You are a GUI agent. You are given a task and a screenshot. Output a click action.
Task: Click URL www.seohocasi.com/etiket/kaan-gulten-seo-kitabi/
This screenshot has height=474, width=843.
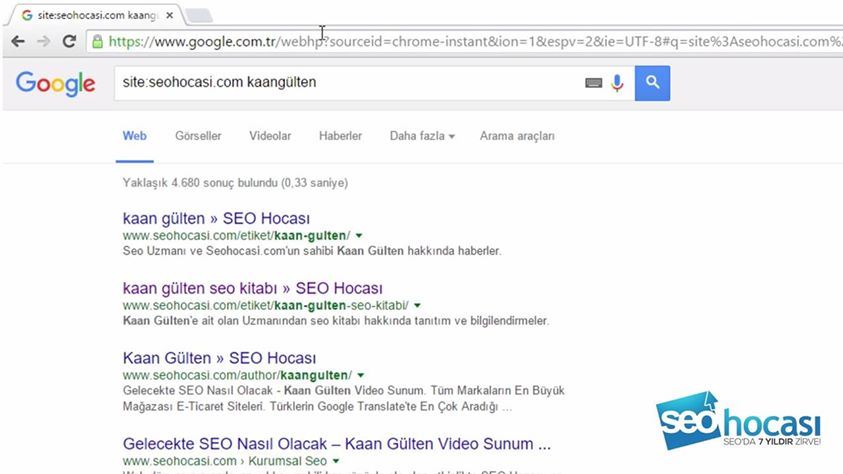pos(266,305)
